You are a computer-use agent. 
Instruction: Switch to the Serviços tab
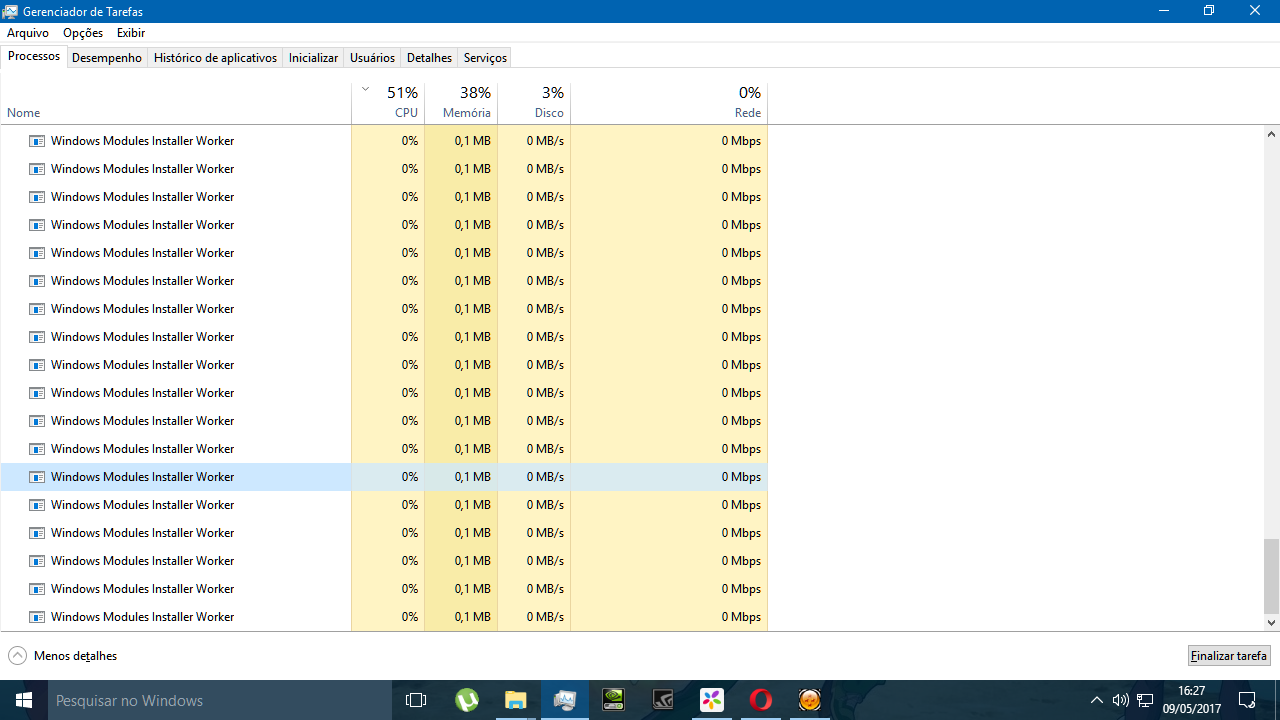pos(485,58)
